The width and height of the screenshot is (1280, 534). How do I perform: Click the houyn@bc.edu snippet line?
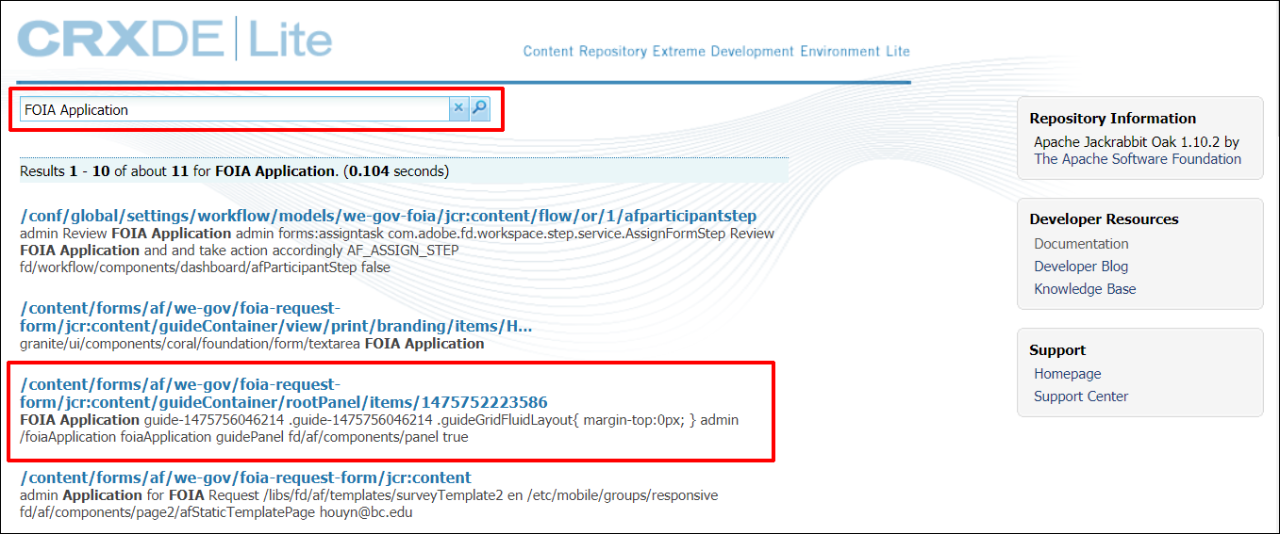click(216, 512)
